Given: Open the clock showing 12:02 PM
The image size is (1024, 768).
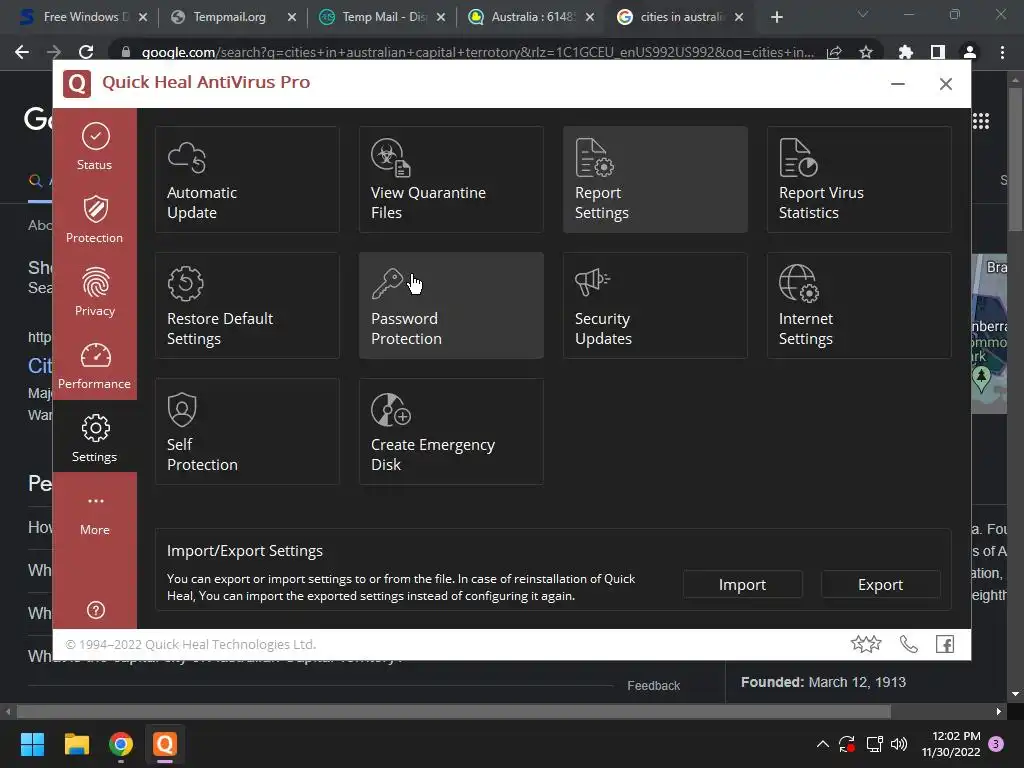Looking at the screenshot, I should 952,744.
